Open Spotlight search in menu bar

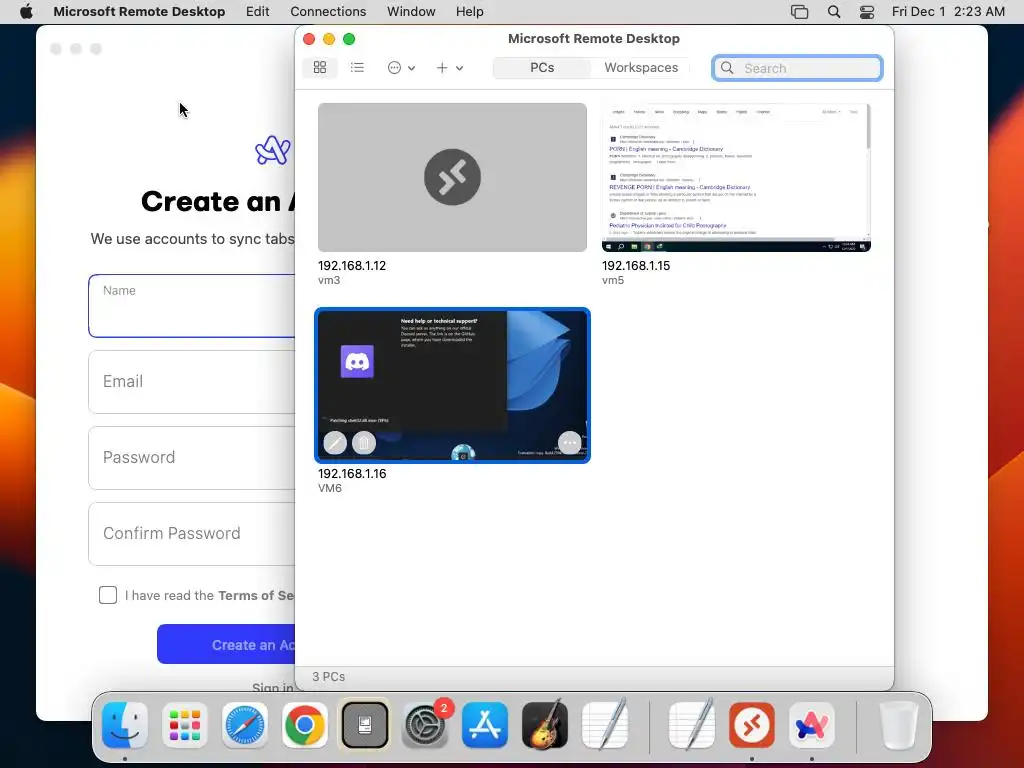click(x=833, y=12)
